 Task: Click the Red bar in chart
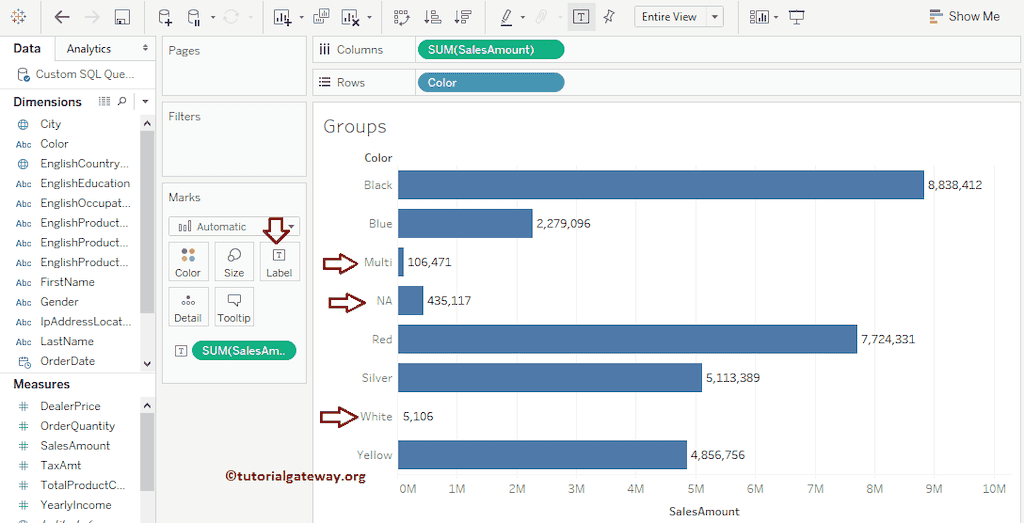pos(627,339)
